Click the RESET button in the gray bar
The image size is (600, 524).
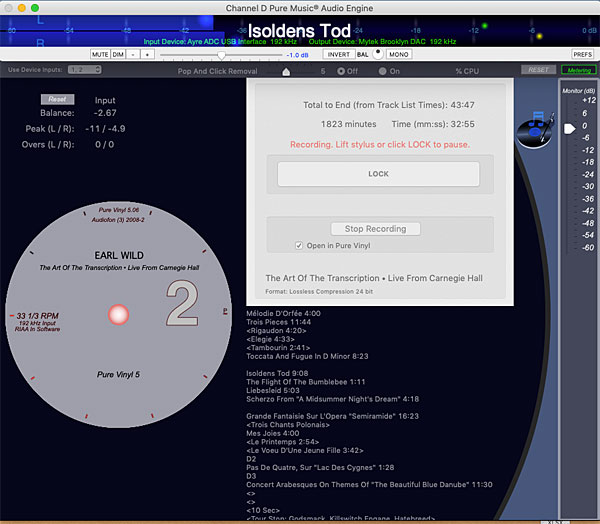coord(538,70)
